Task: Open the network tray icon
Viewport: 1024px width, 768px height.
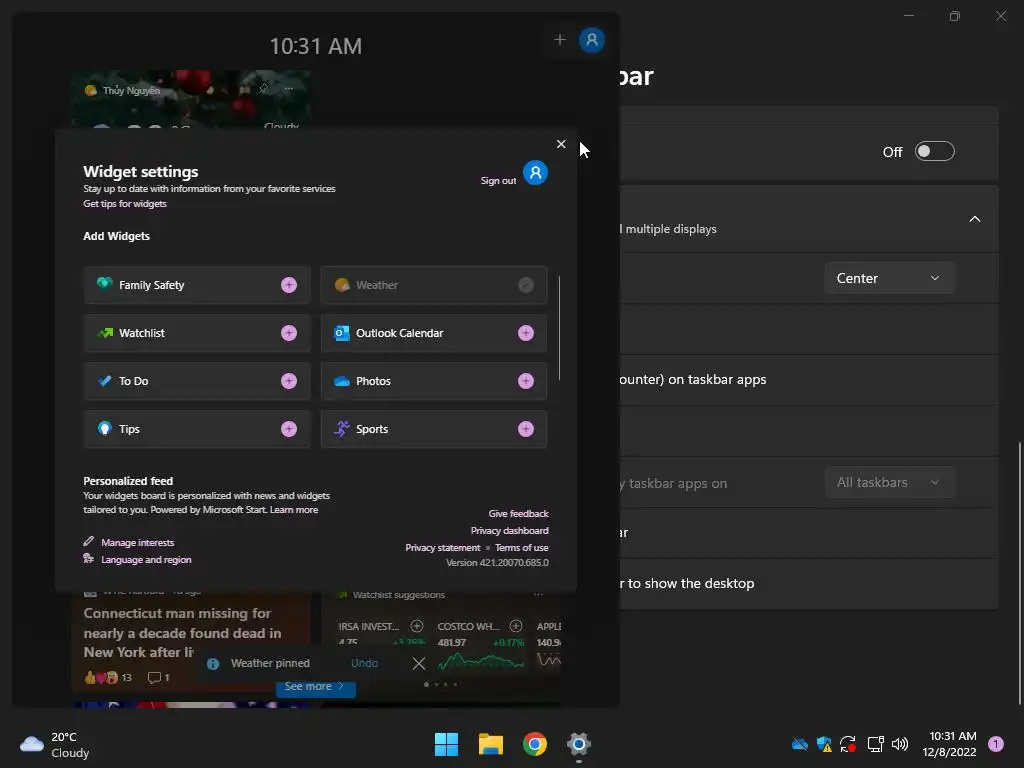Action: (x=875, y=744)
